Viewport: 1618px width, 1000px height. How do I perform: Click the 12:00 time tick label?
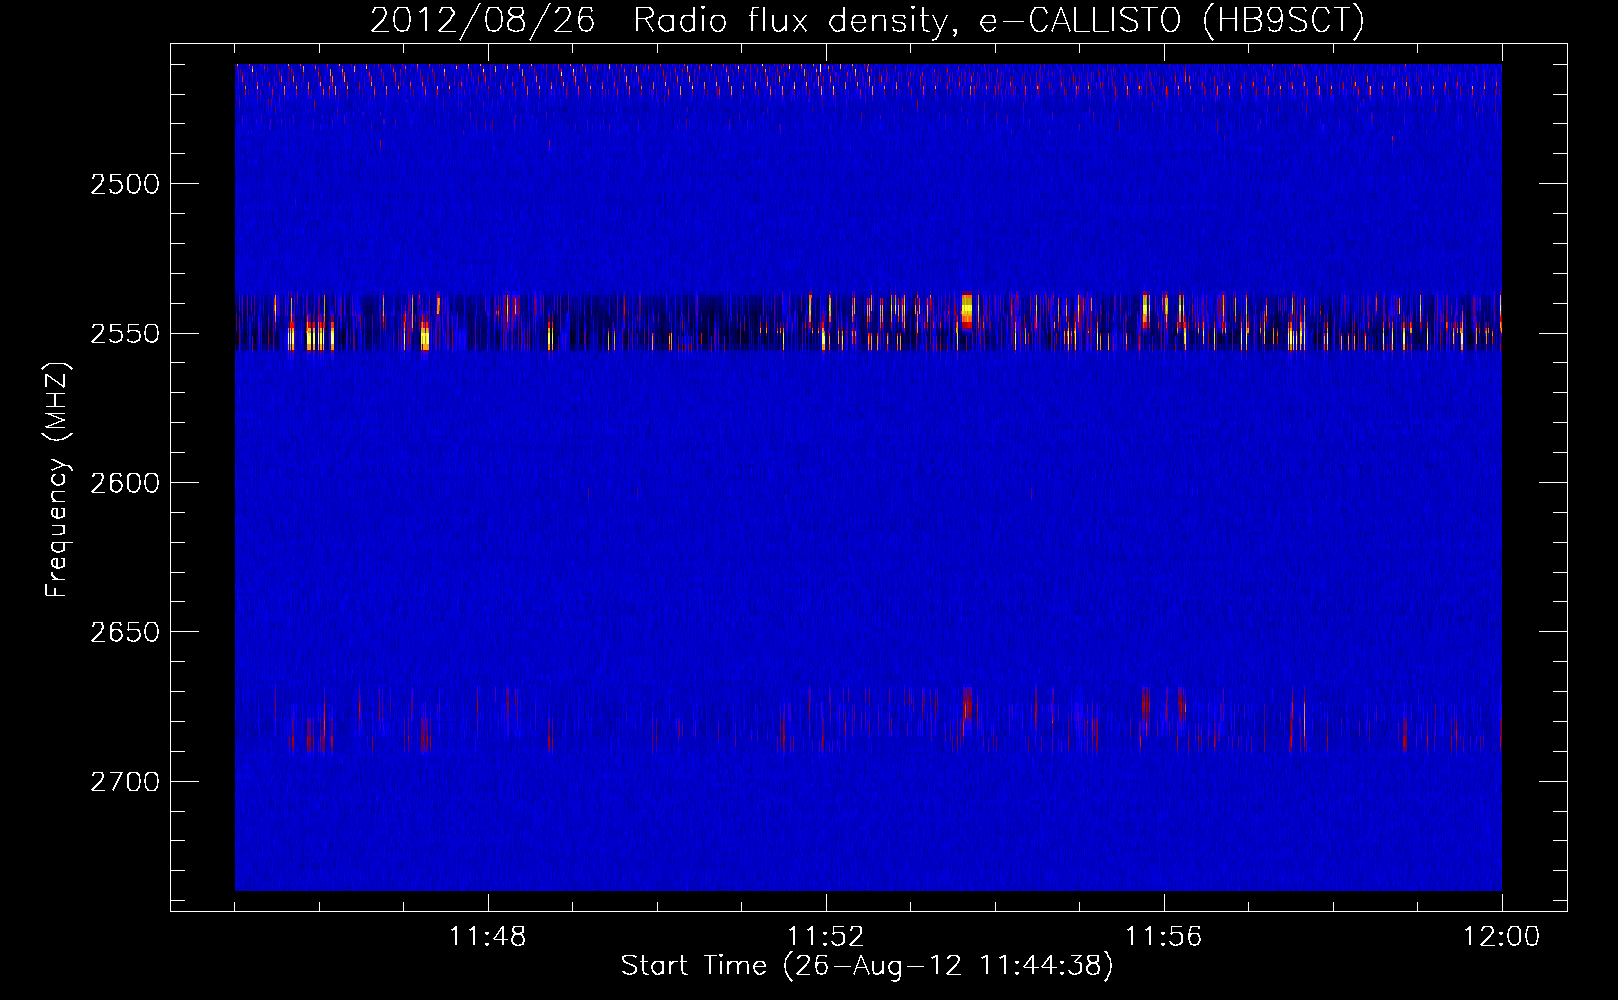point(1501,937)
